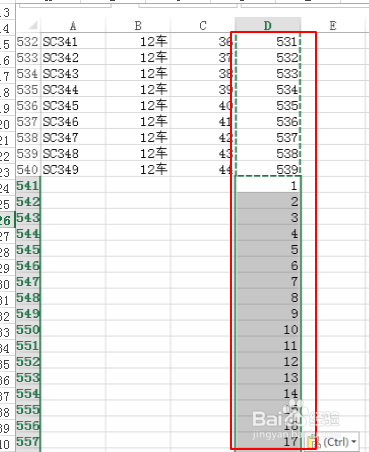
Task: Click the 12车 cell in SC344 row
Action: coord(138,89)
